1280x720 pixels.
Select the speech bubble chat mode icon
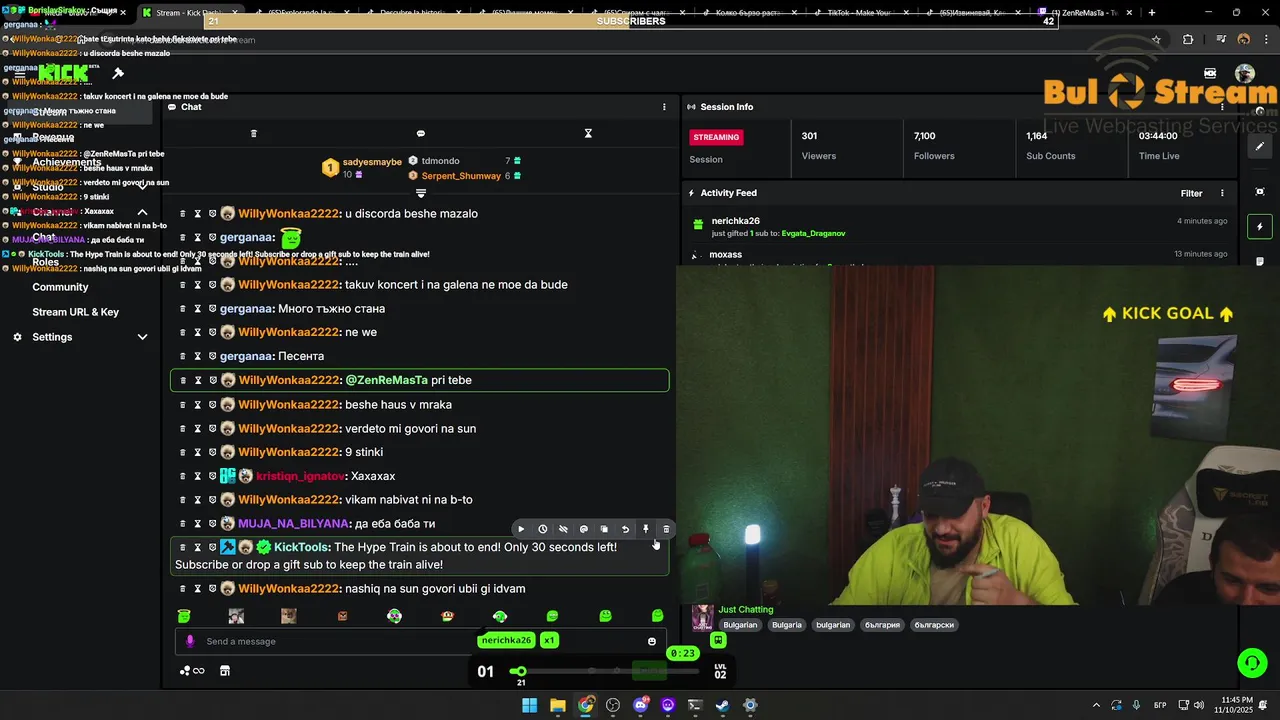tap(421, 134)
